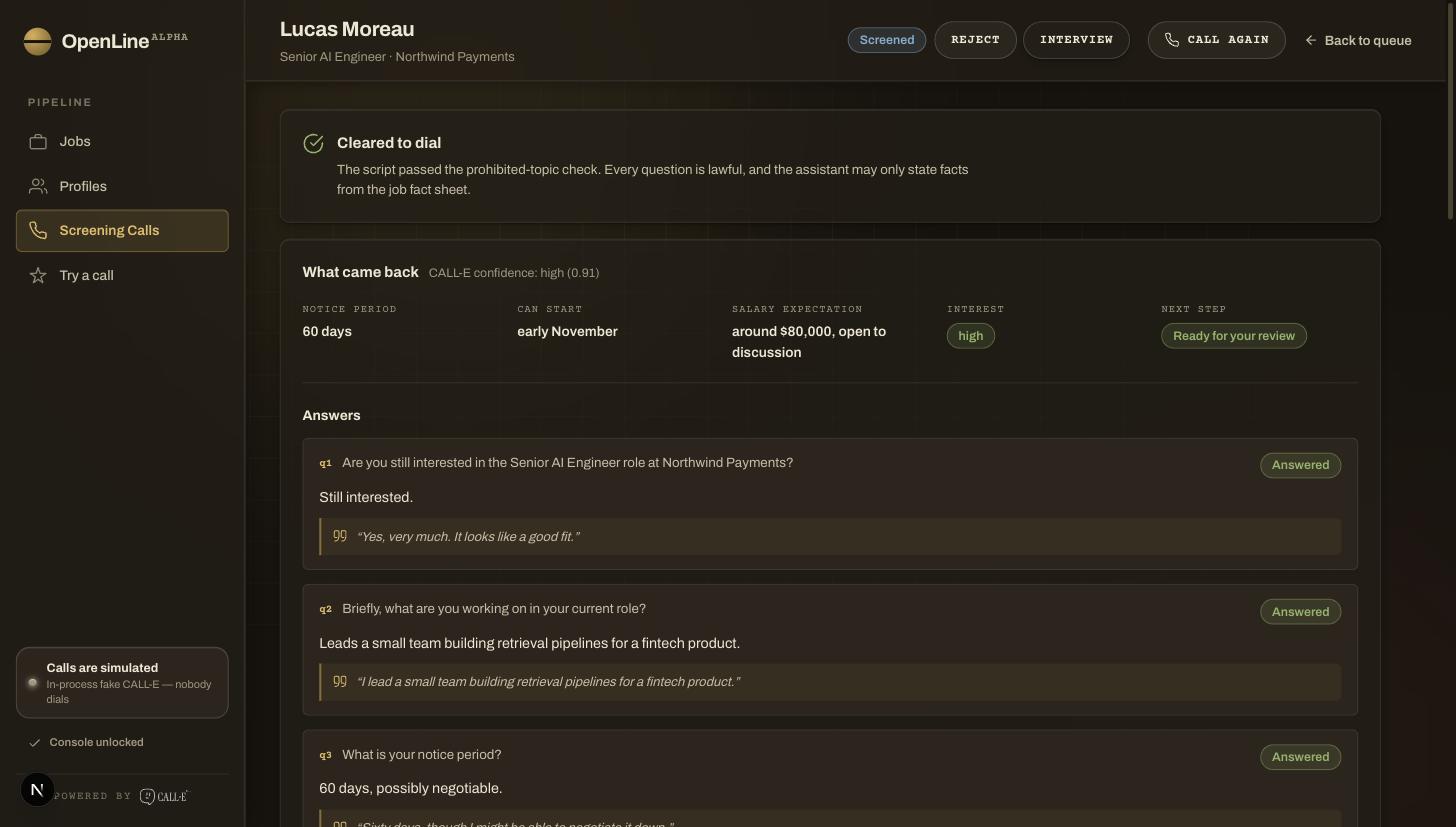Click the quote icon in q1 answer
Image resolution: width=1456 pixels, height=827 pixels.
pos(340,536)
